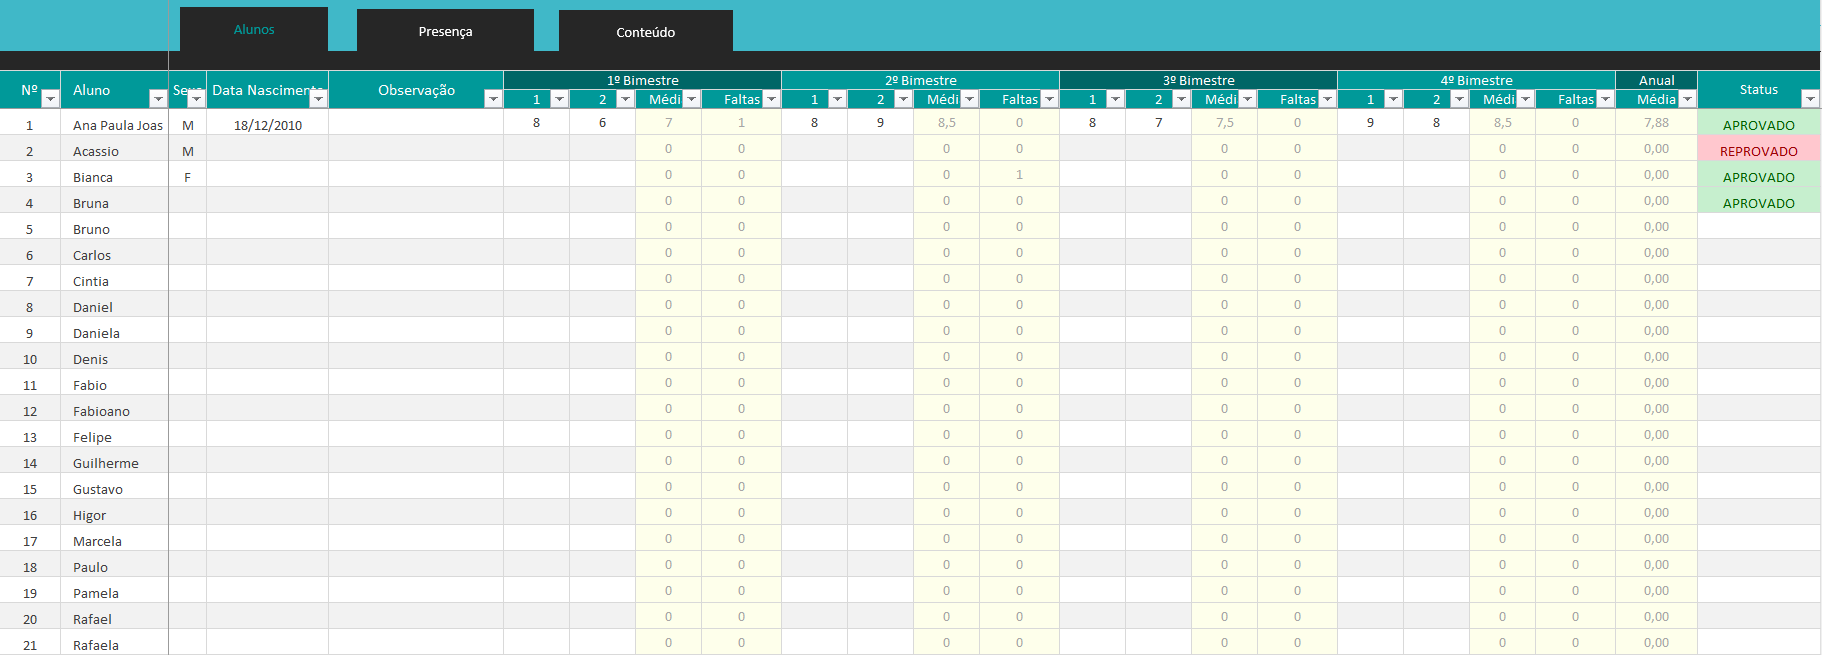The width and height of the screenshot is (1822, 655).
Task: Open the Aluno column filter dropdown
Action: pyautogui.click(x=158, y=99)
